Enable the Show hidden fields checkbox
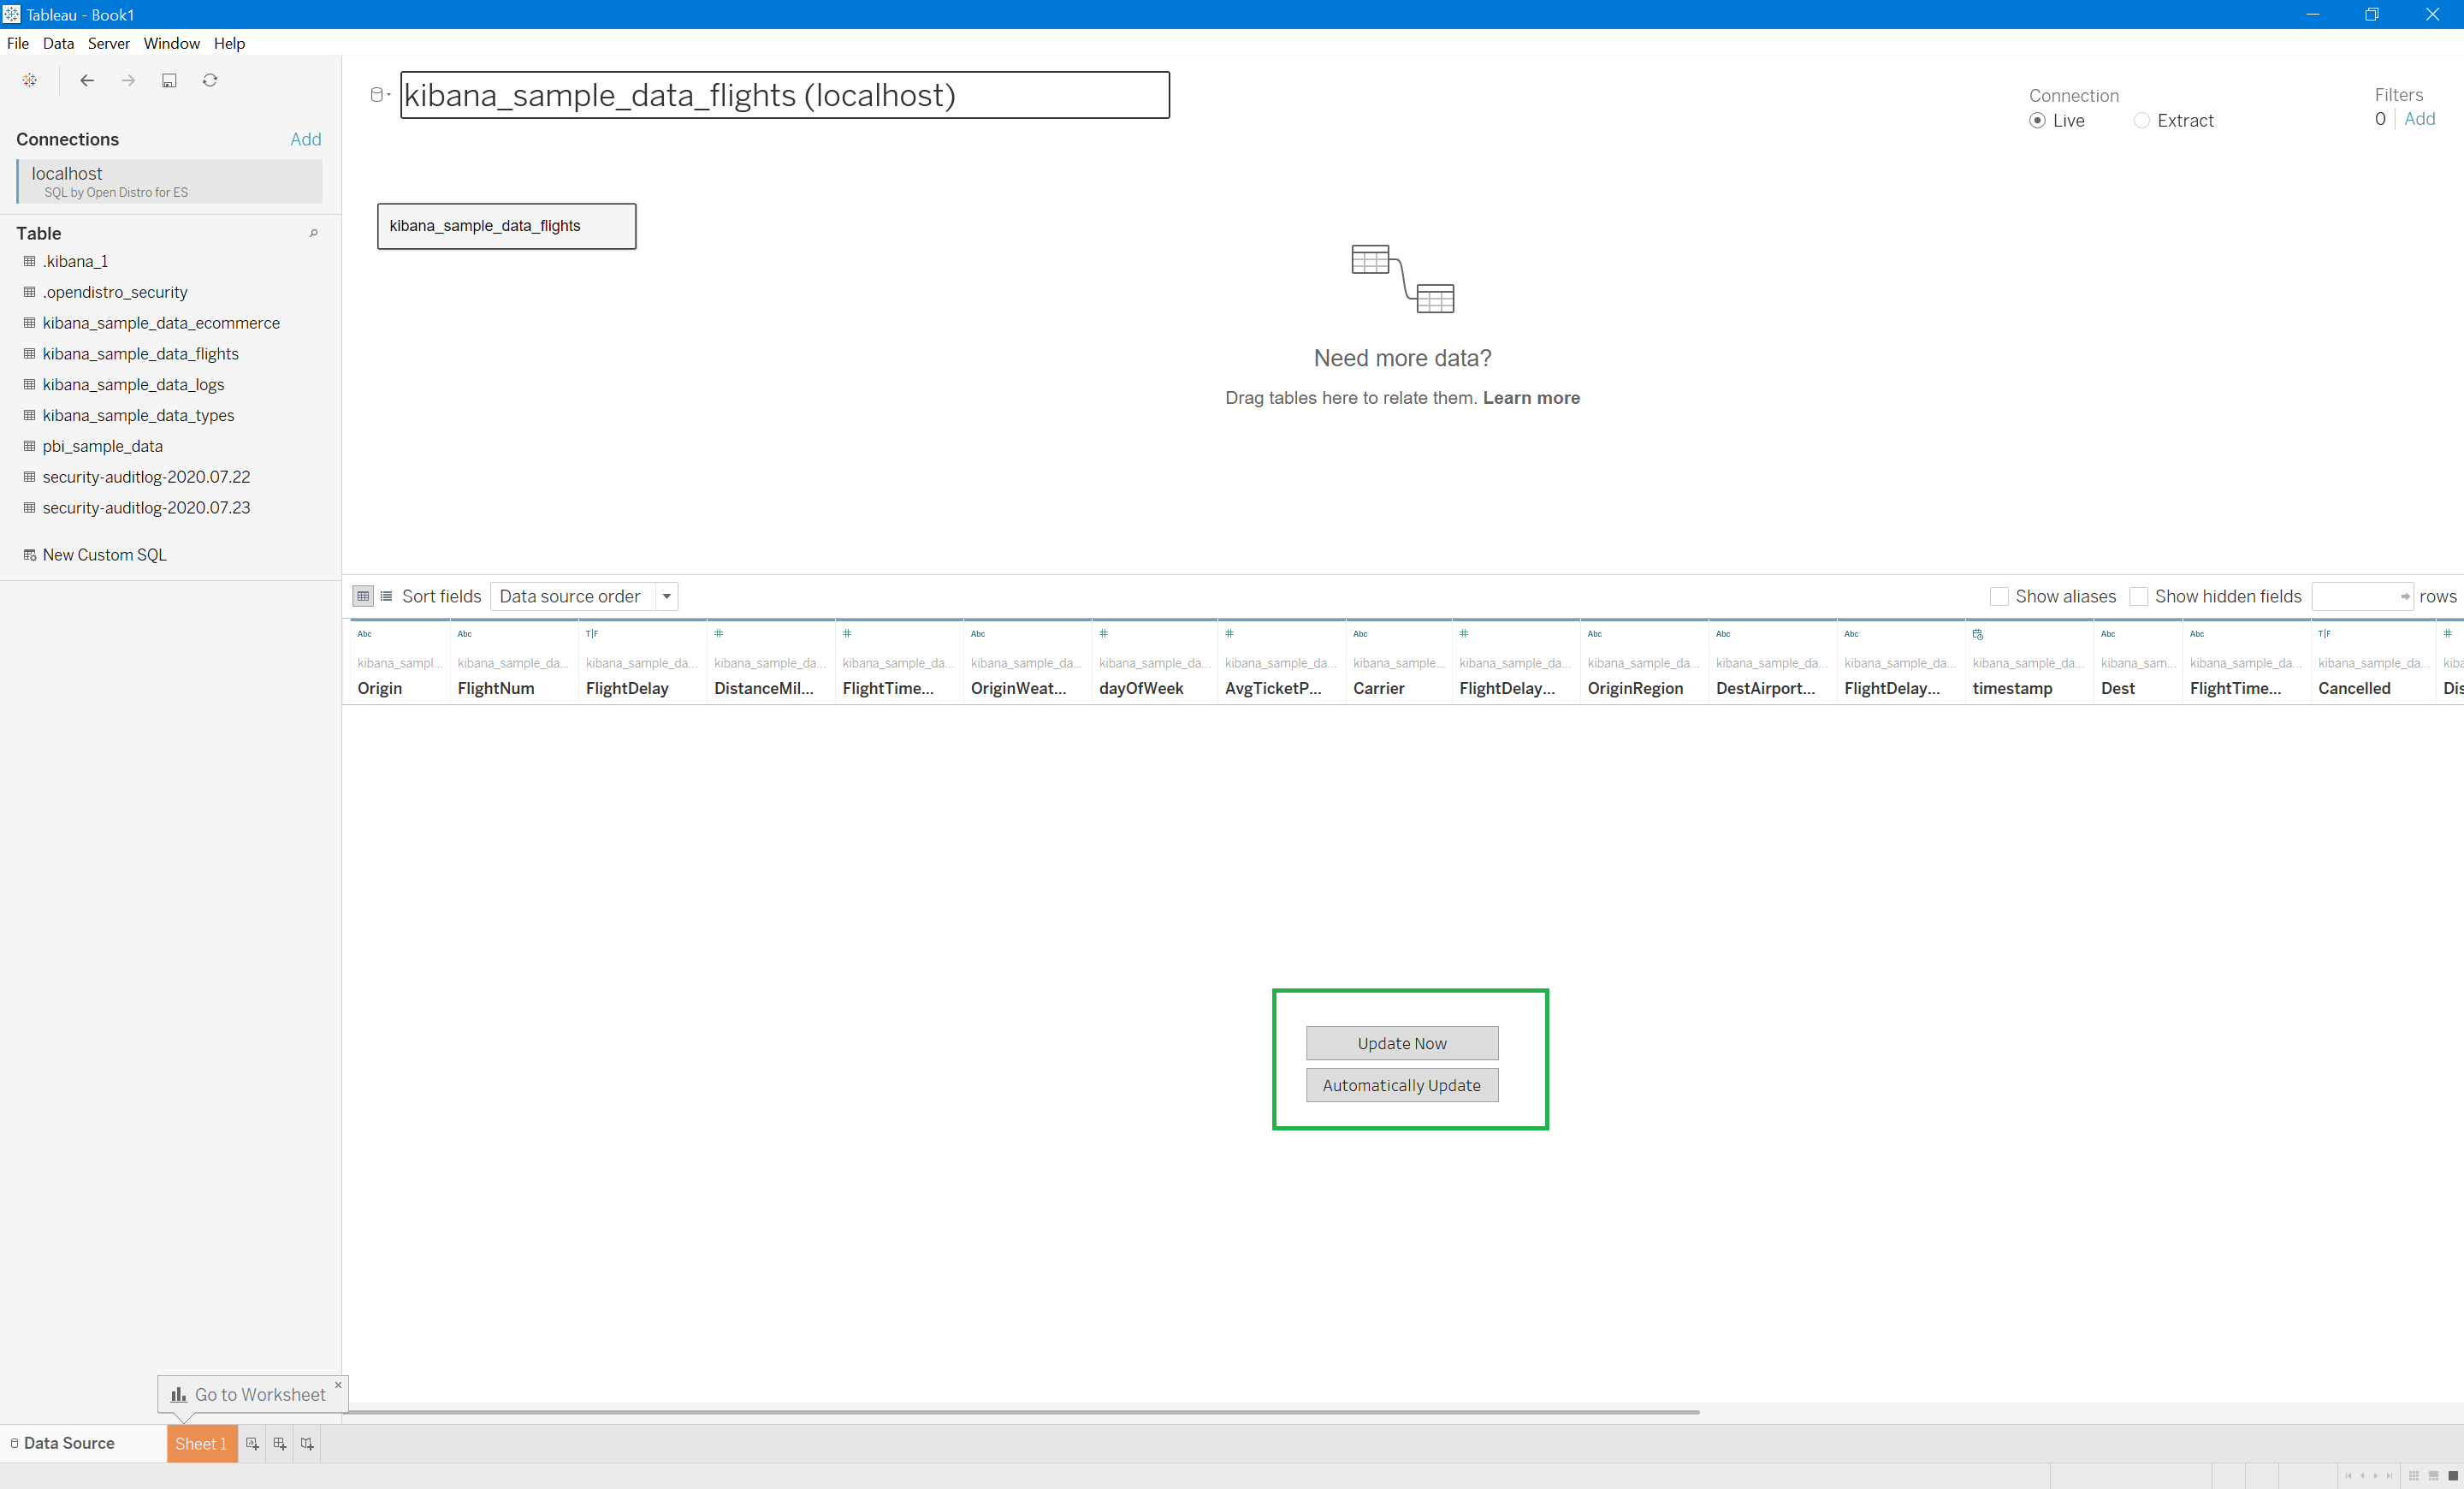 click(x=2139, y=596)
